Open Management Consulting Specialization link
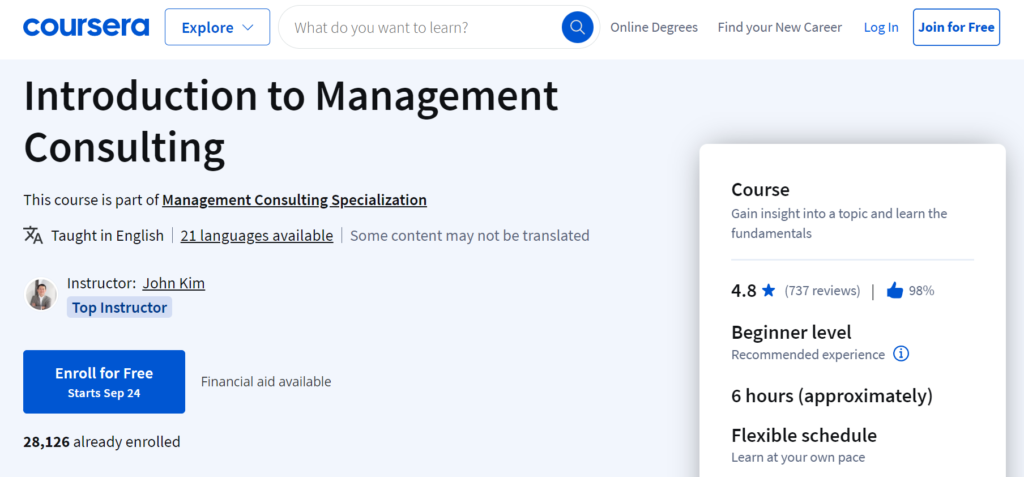Image resolution: width=1024 pixels, height=477 pixels. tap(295, 200)
